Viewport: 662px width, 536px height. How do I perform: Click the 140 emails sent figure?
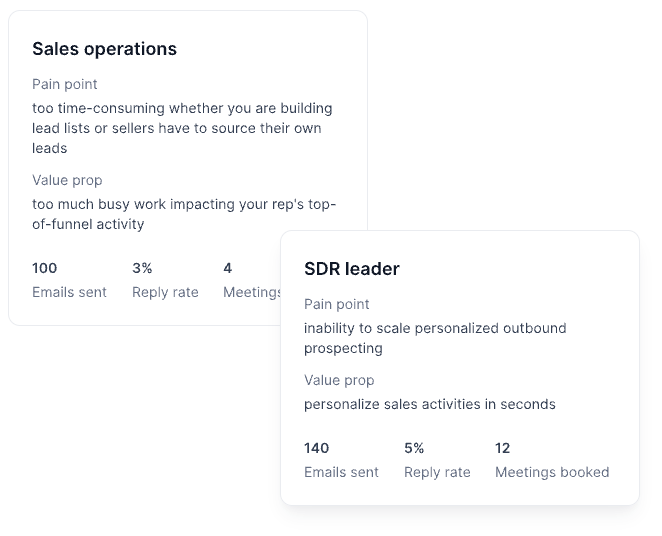coord(317,448)
